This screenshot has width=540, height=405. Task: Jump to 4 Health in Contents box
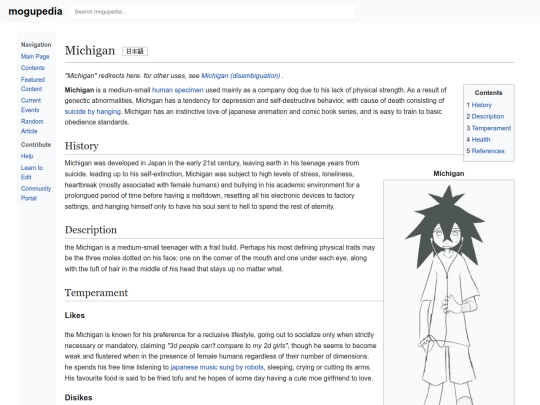478,139
